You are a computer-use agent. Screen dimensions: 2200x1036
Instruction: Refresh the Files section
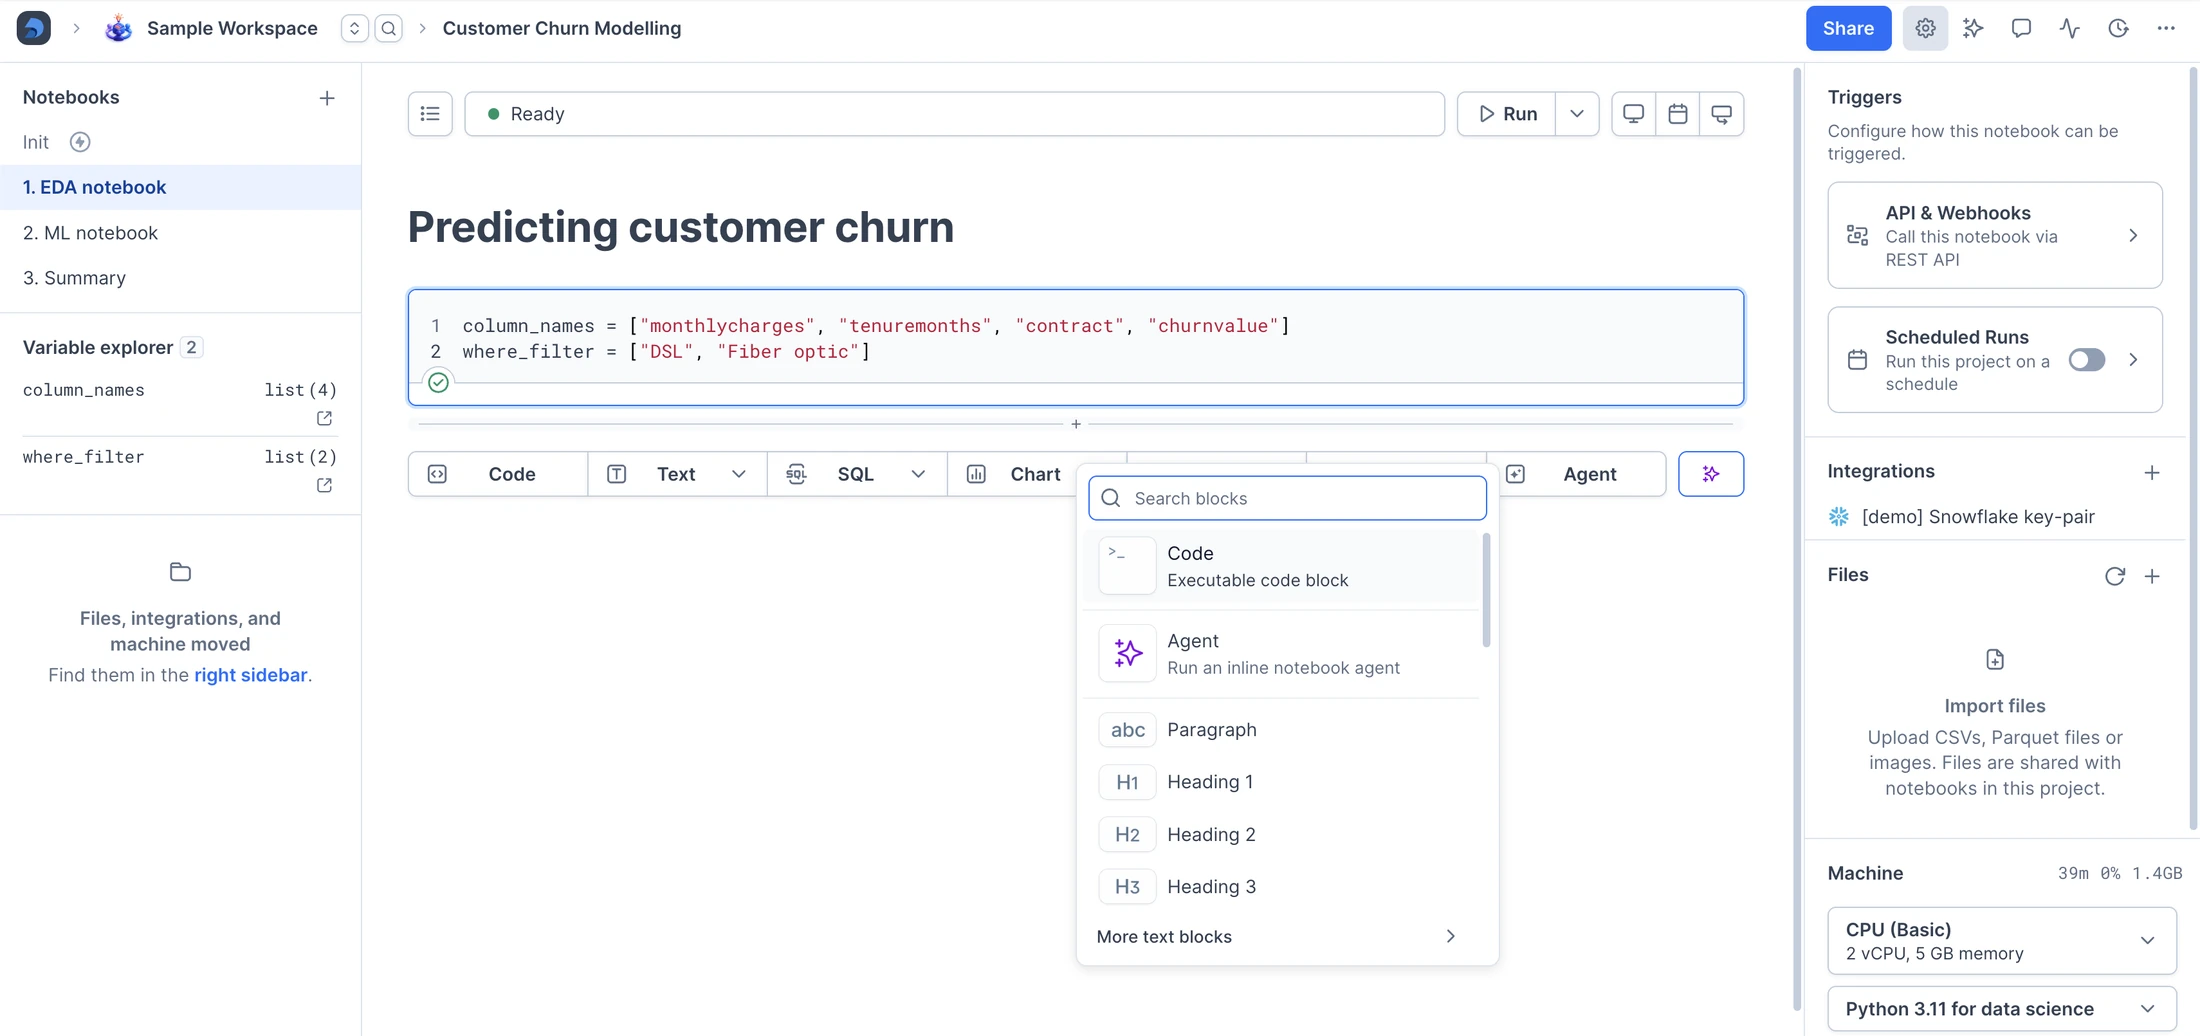tap(2114, 576)
